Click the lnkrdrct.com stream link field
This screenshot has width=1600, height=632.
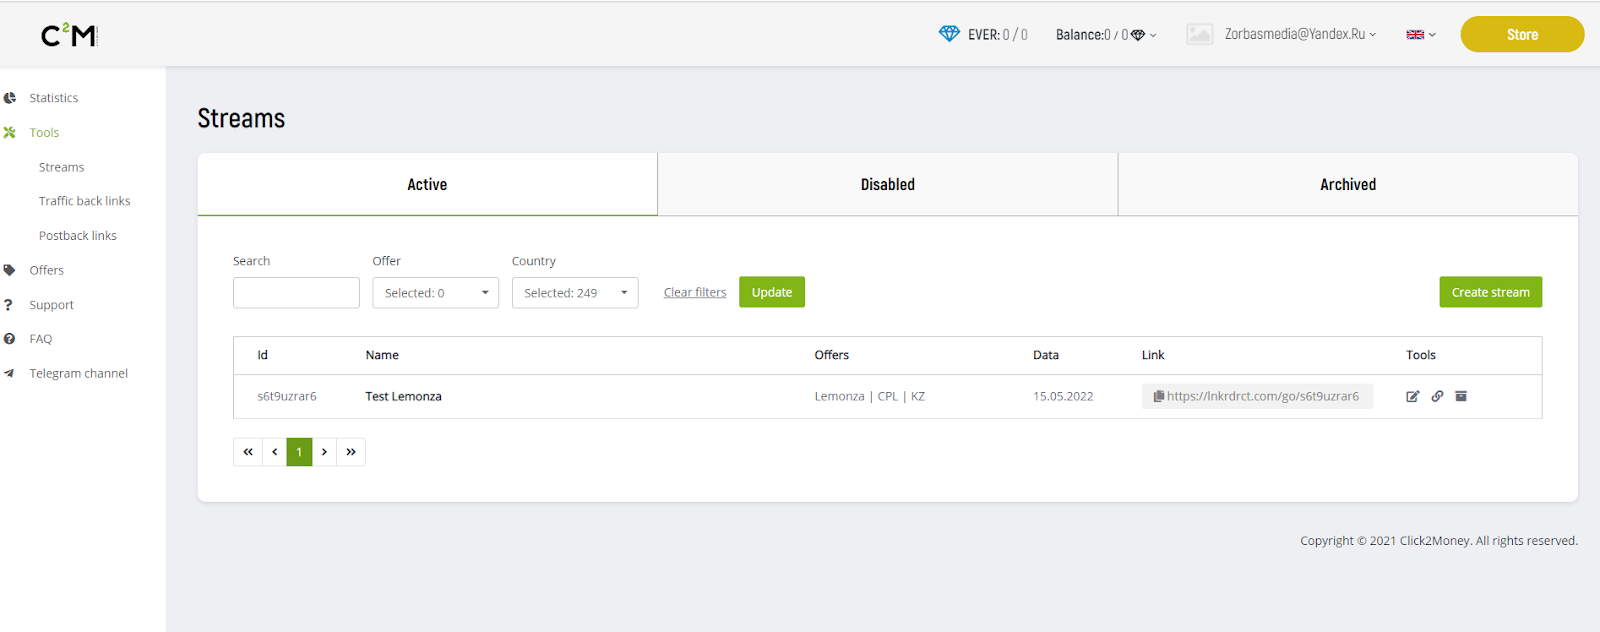1258,397
